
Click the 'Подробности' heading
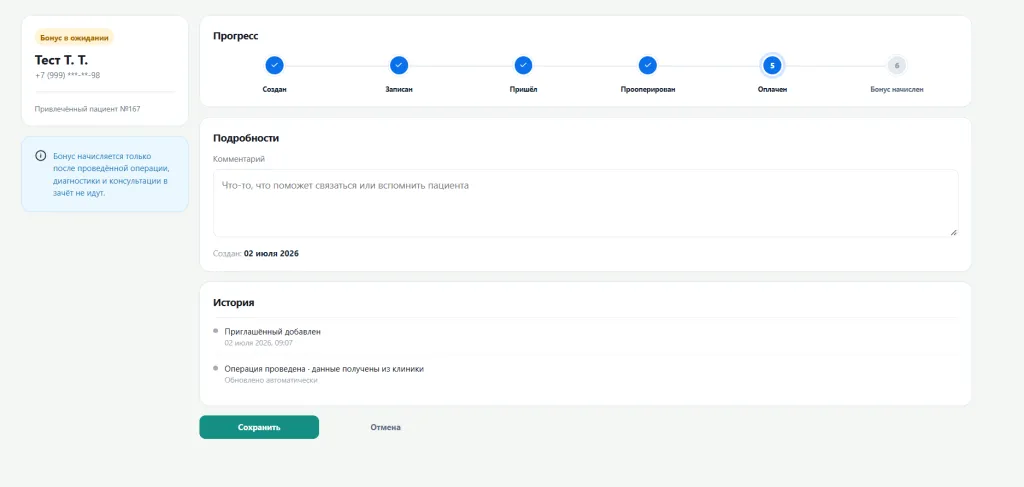(246, 138)
